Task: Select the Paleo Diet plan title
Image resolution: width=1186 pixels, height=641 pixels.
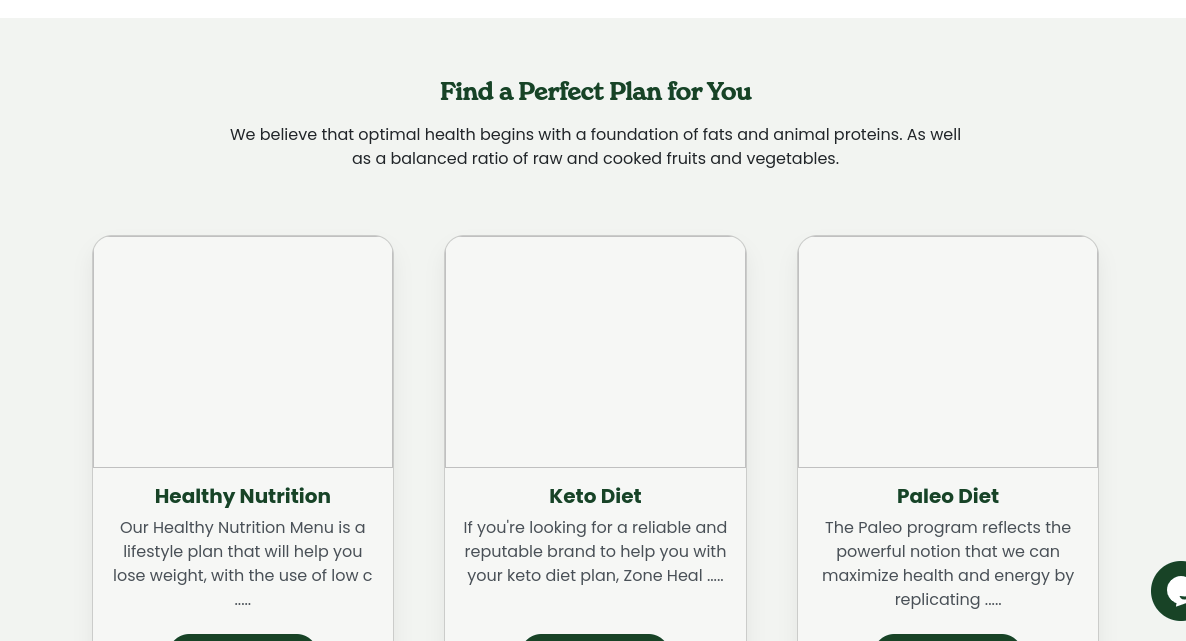Action: click(x=947, y=496)
